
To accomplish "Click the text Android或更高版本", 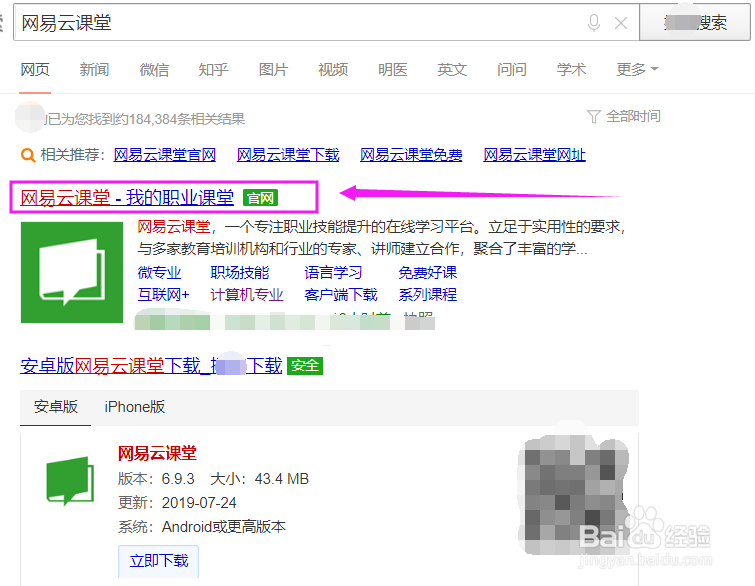I will point(223,527).
